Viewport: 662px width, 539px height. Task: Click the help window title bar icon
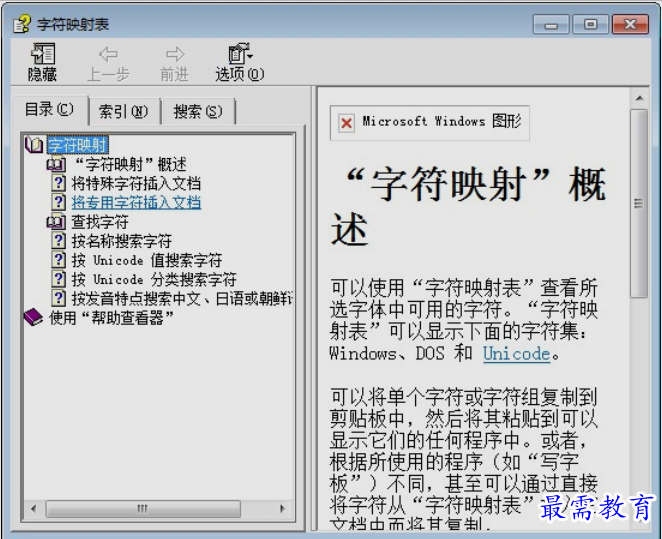pos(22,24)
